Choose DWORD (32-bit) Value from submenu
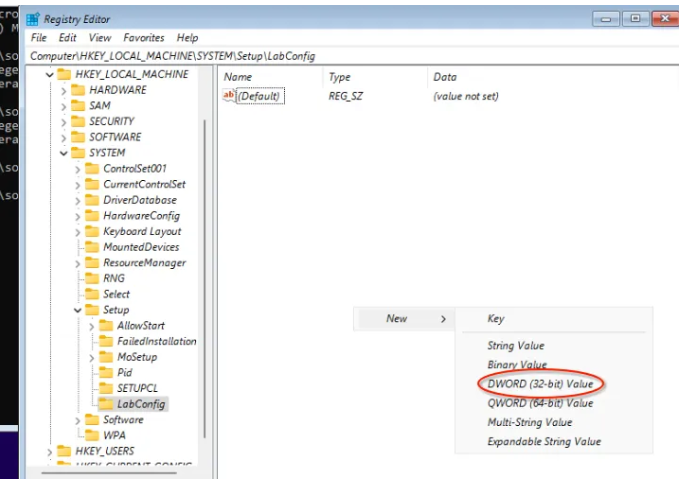 (x=540, y=384)
